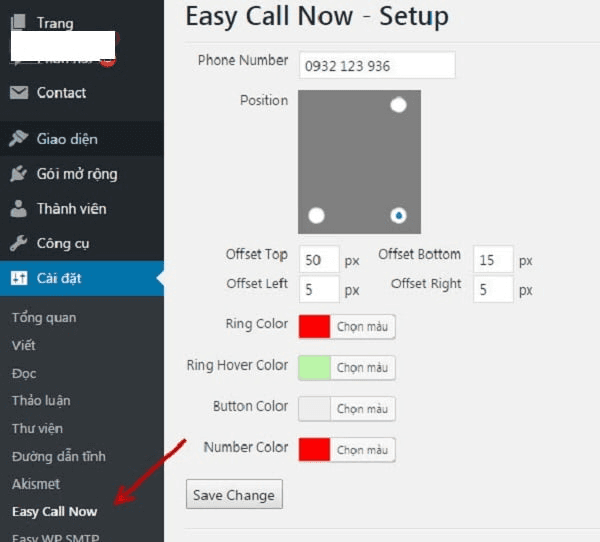This screenshot has height=542, width=600.
Task: Go to Đường dẫn tĩnh settings
Action: tap(59, 456)
